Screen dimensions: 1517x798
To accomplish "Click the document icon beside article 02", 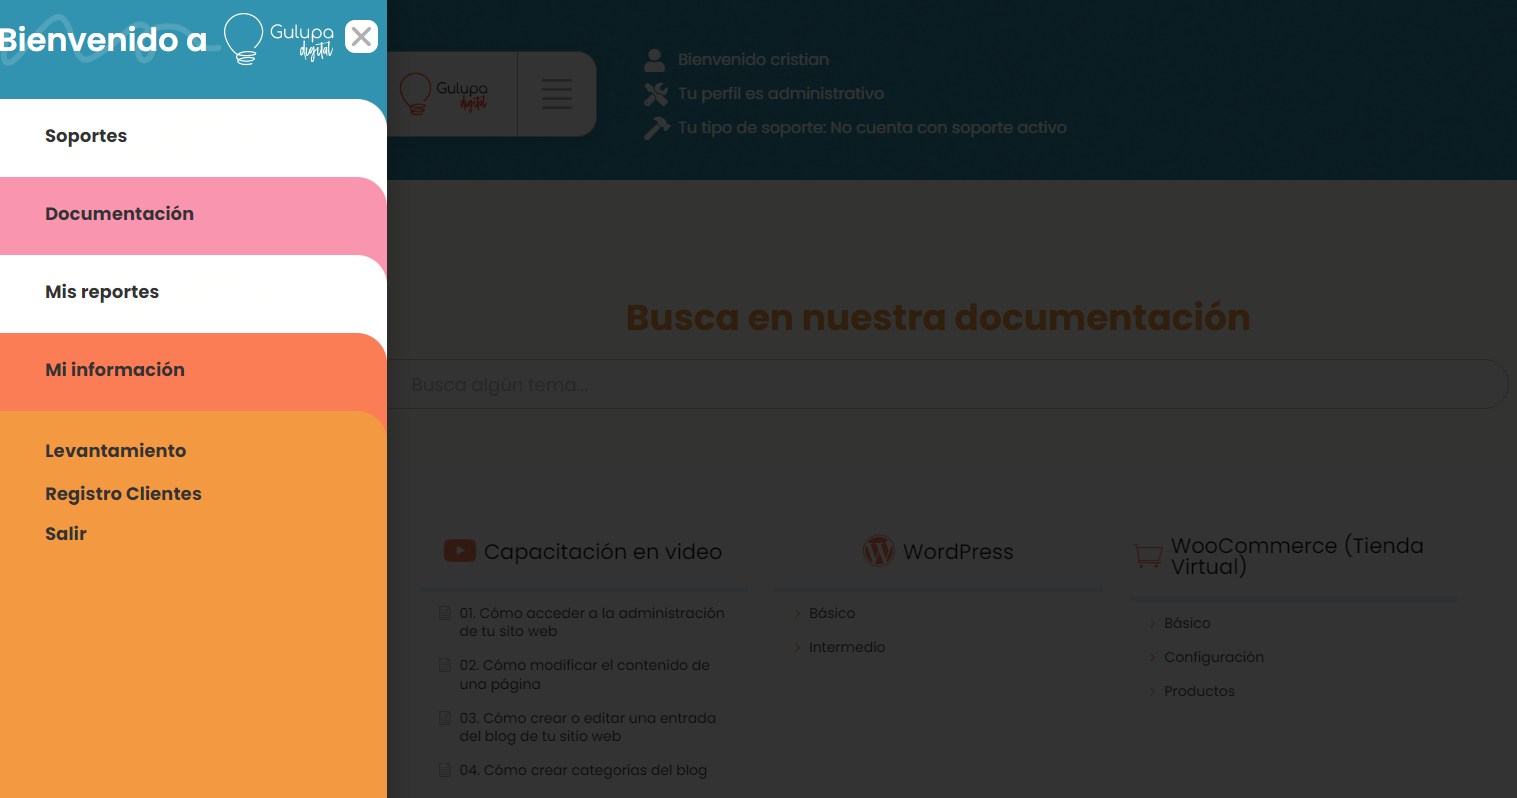I will [445, 665].
